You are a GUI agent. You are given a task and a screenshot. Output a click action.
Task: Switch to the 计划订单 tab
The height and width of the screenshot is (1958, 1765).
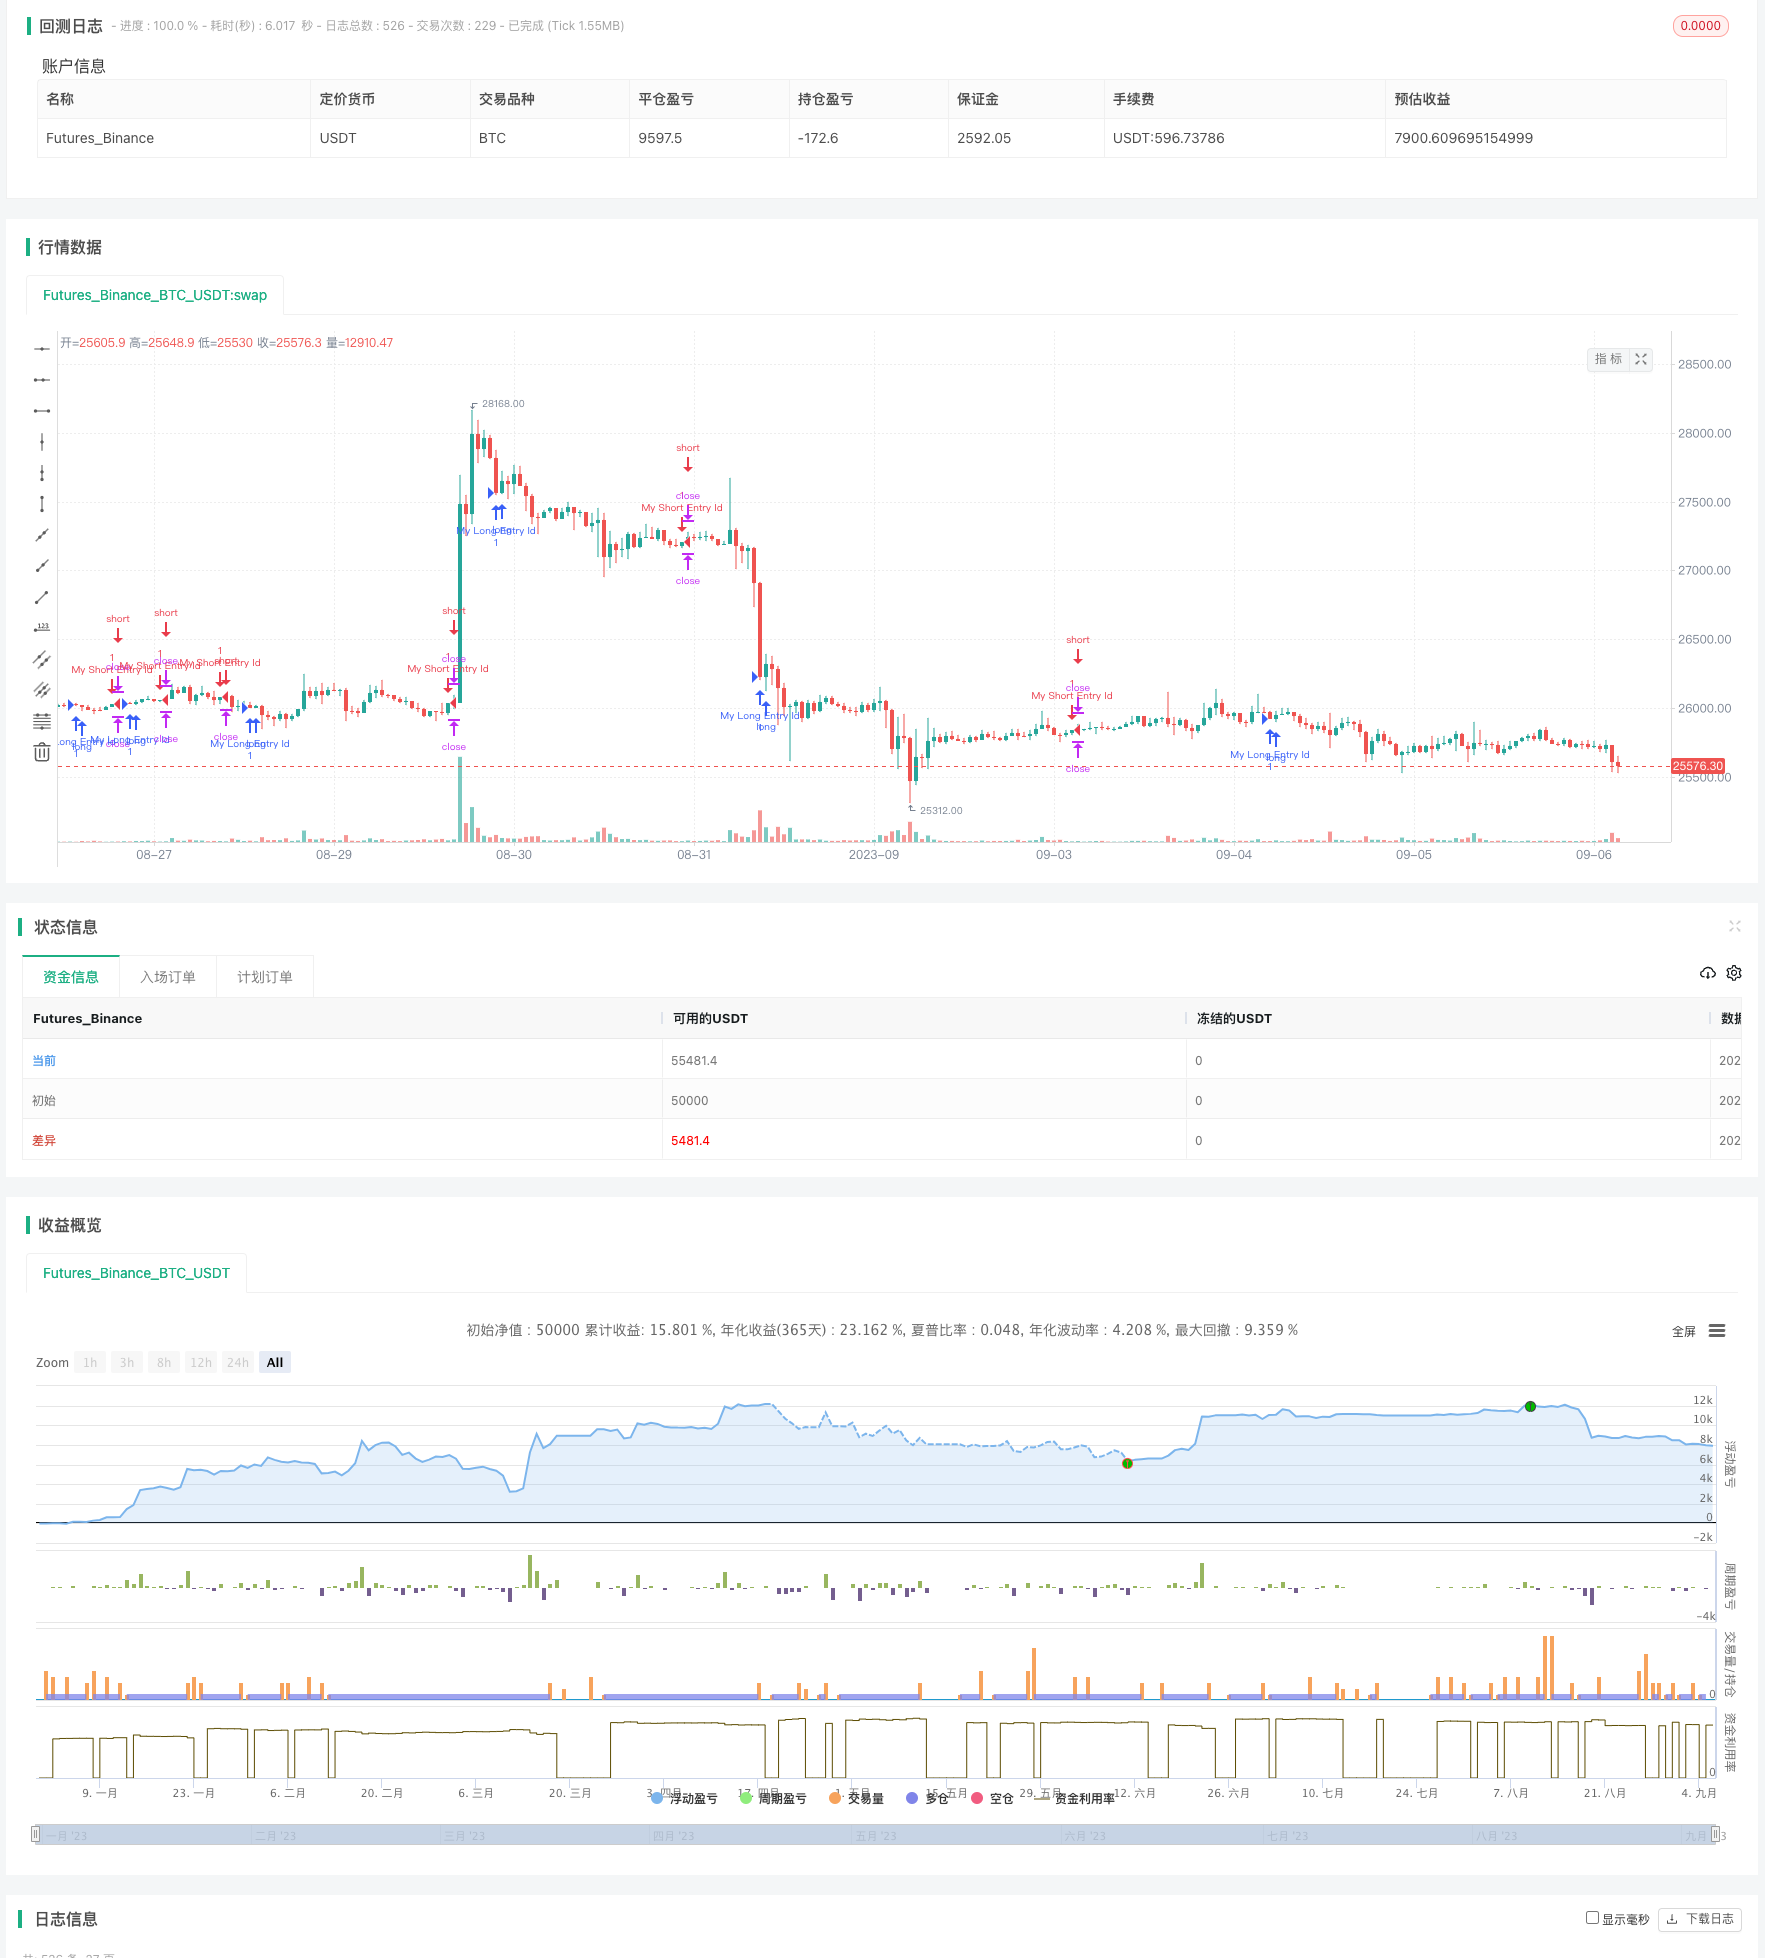click(x=265, y=977)
